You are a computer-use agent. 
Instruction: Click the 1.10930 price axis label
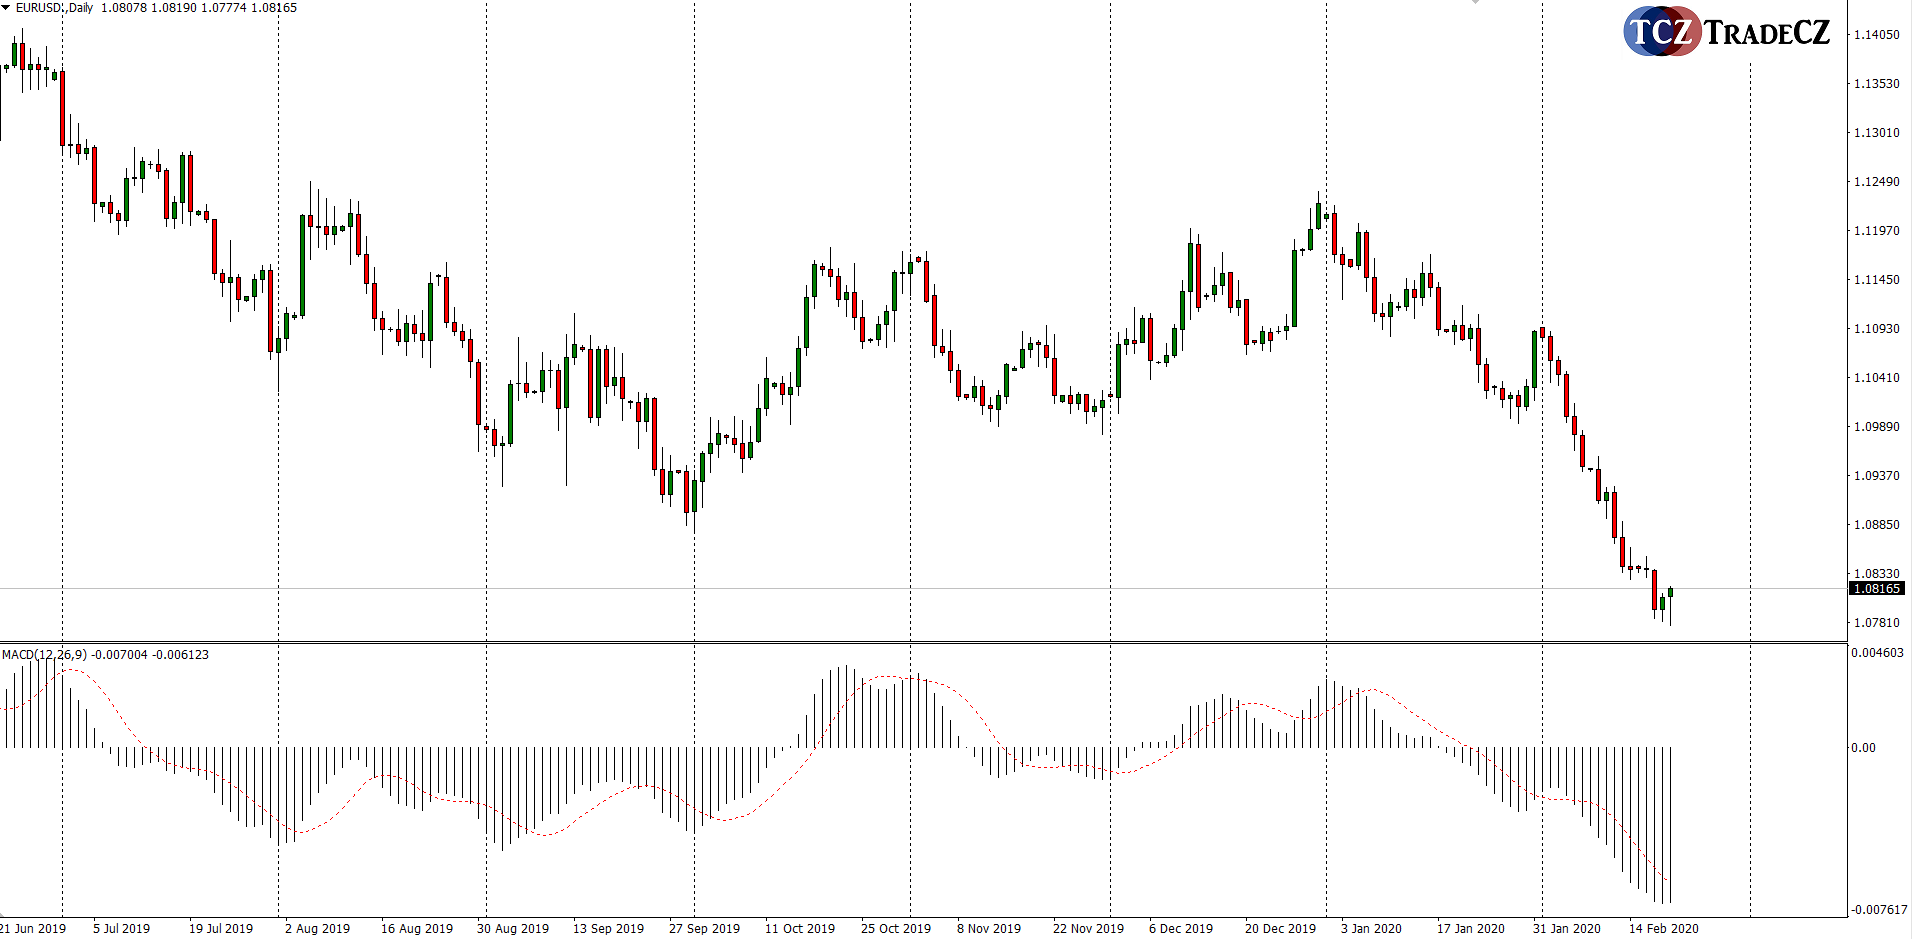1876,329
